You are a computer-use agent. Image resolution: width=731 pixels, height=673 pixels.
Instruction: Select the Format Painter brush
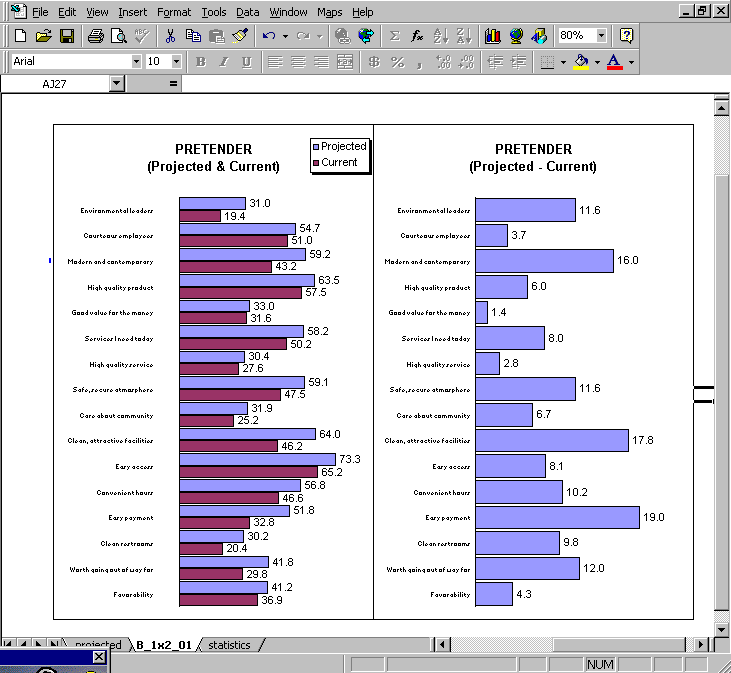pos(240,36)
